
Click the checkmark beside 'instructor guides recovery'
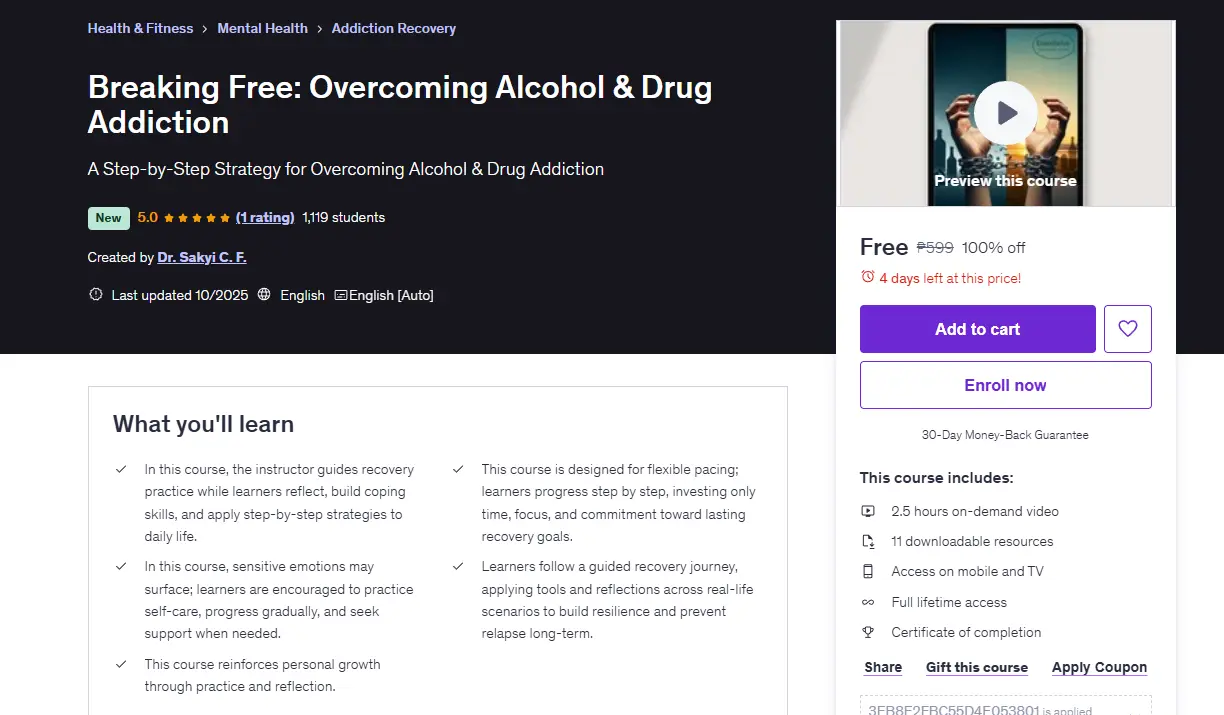pos(121,469)
